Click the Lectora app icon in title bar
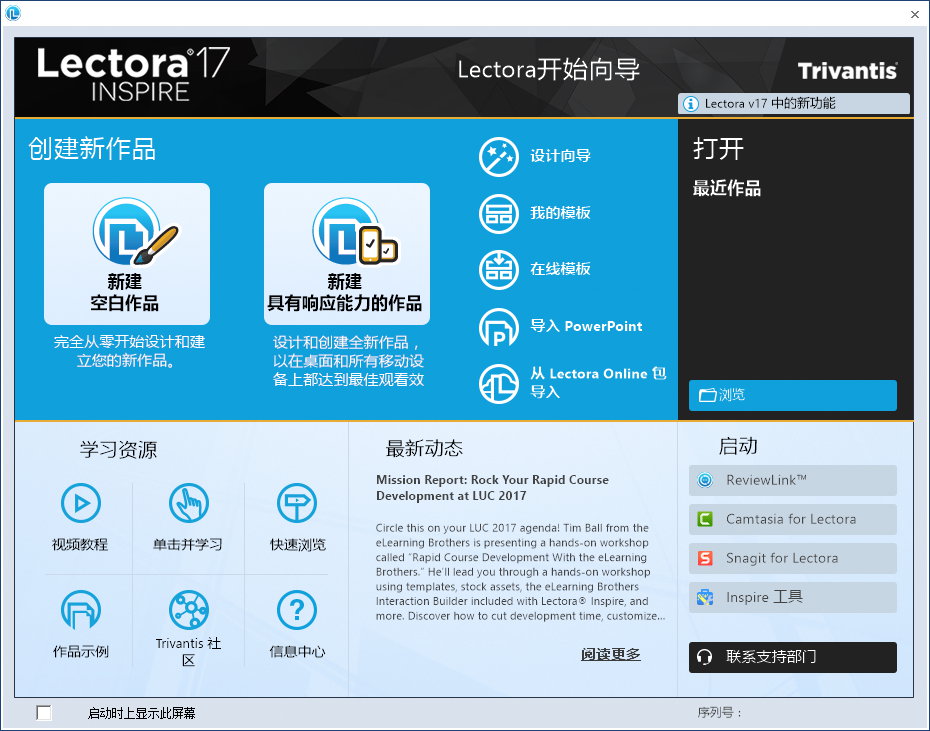The height and width of the screenshot is (731, 930). [13, 12]
